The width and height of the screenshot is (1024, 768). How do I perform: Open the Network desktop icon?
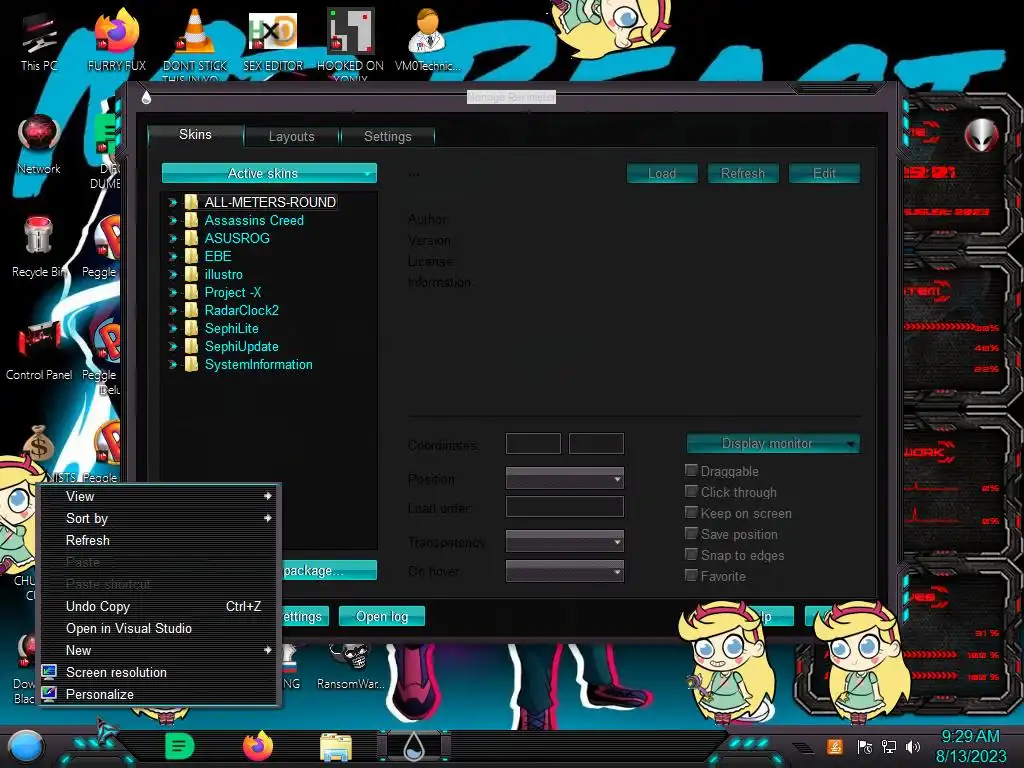(x=39, y=145)
